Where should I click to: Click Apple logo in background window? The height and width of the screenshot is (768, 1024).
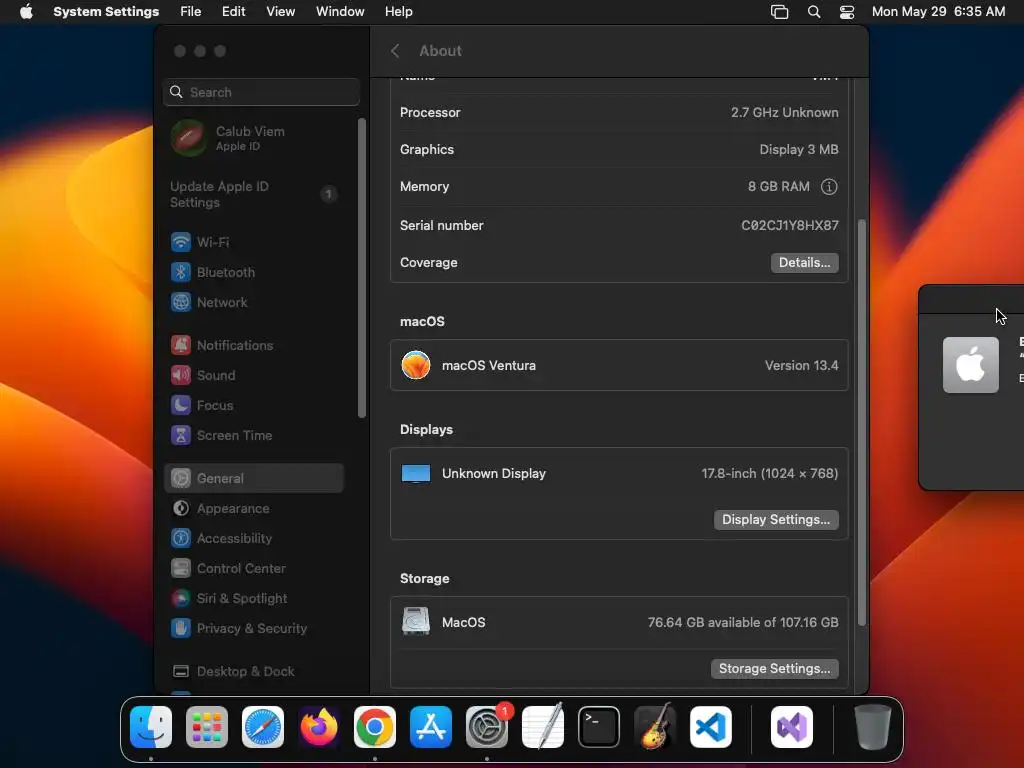click(970, 365)
